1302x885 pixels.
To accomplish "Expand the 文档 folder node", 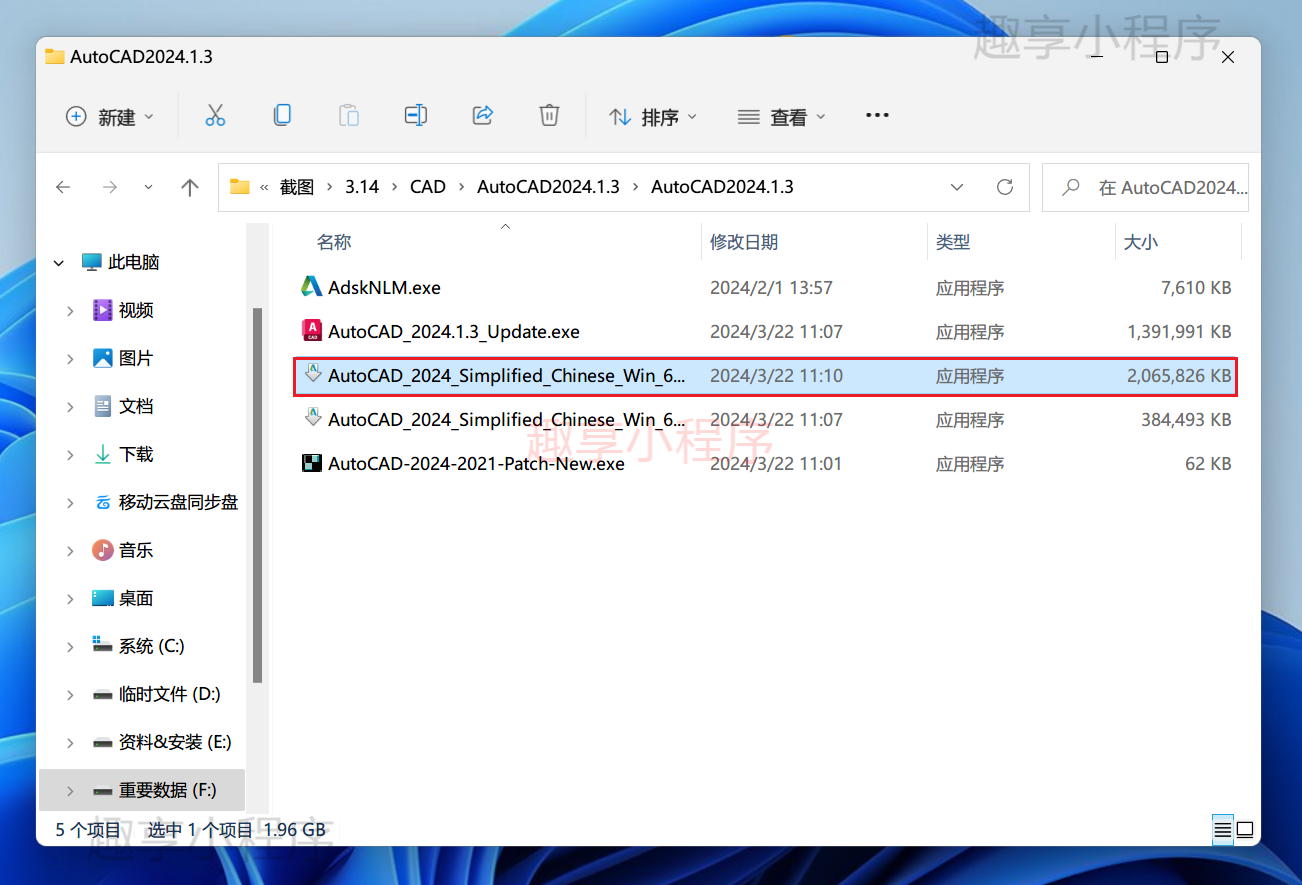I will (70, 407).
